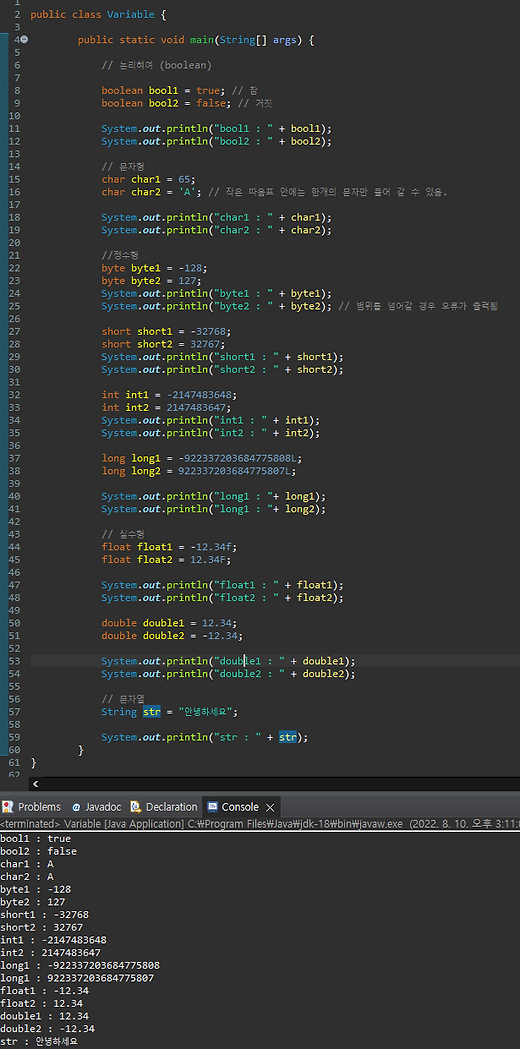Click line number 53 in the gutter
520x1049 pixels.
(x=14, y=661)
